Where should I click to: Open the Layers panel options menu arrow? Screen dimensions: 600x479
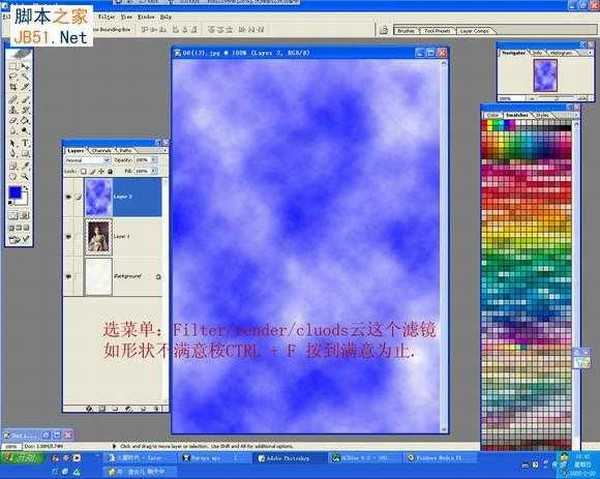click(x=165, y=151)
